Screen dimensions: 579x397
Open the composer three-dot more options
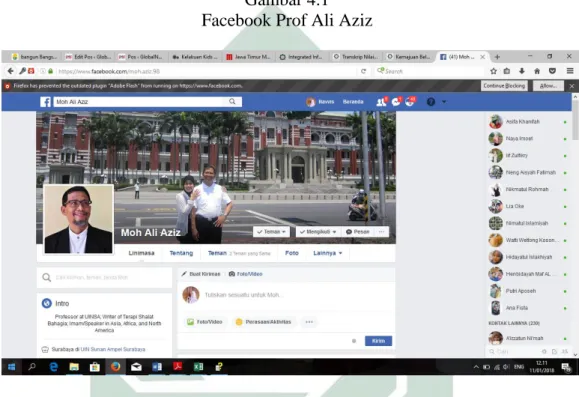pyautogui.click(x=309, y=322)
